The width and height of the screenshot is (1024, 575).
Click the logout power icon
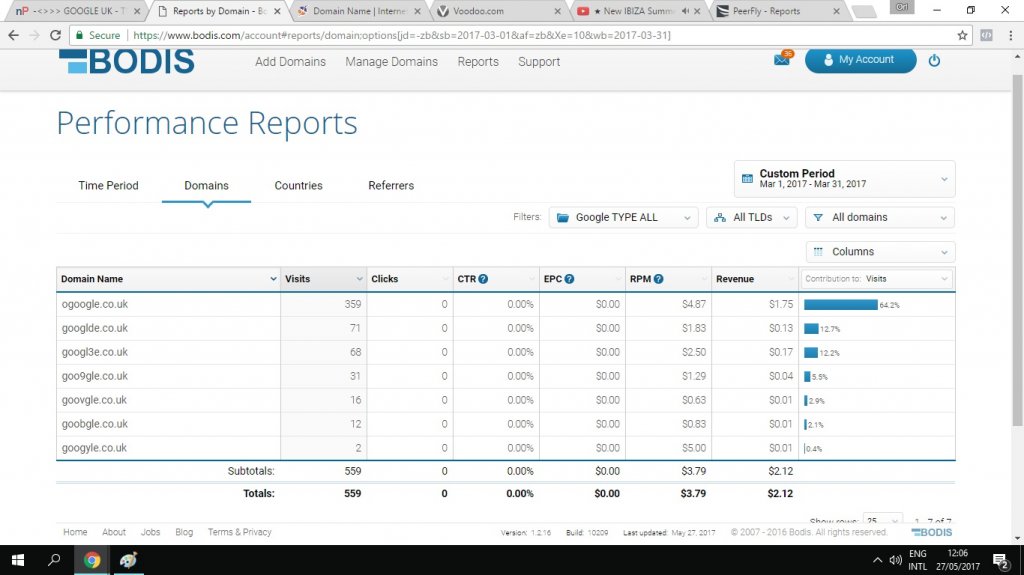(x=934, y=60)
